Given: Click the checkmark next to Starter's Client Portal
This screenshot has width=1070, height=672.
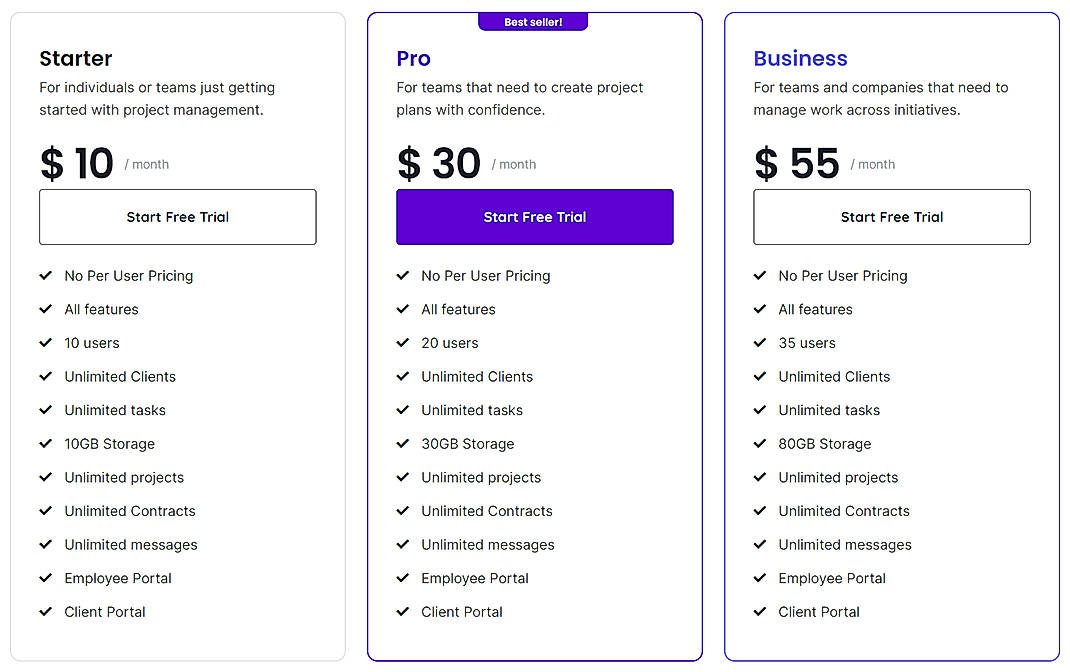Looking at the screenshot, I should 46,611.
